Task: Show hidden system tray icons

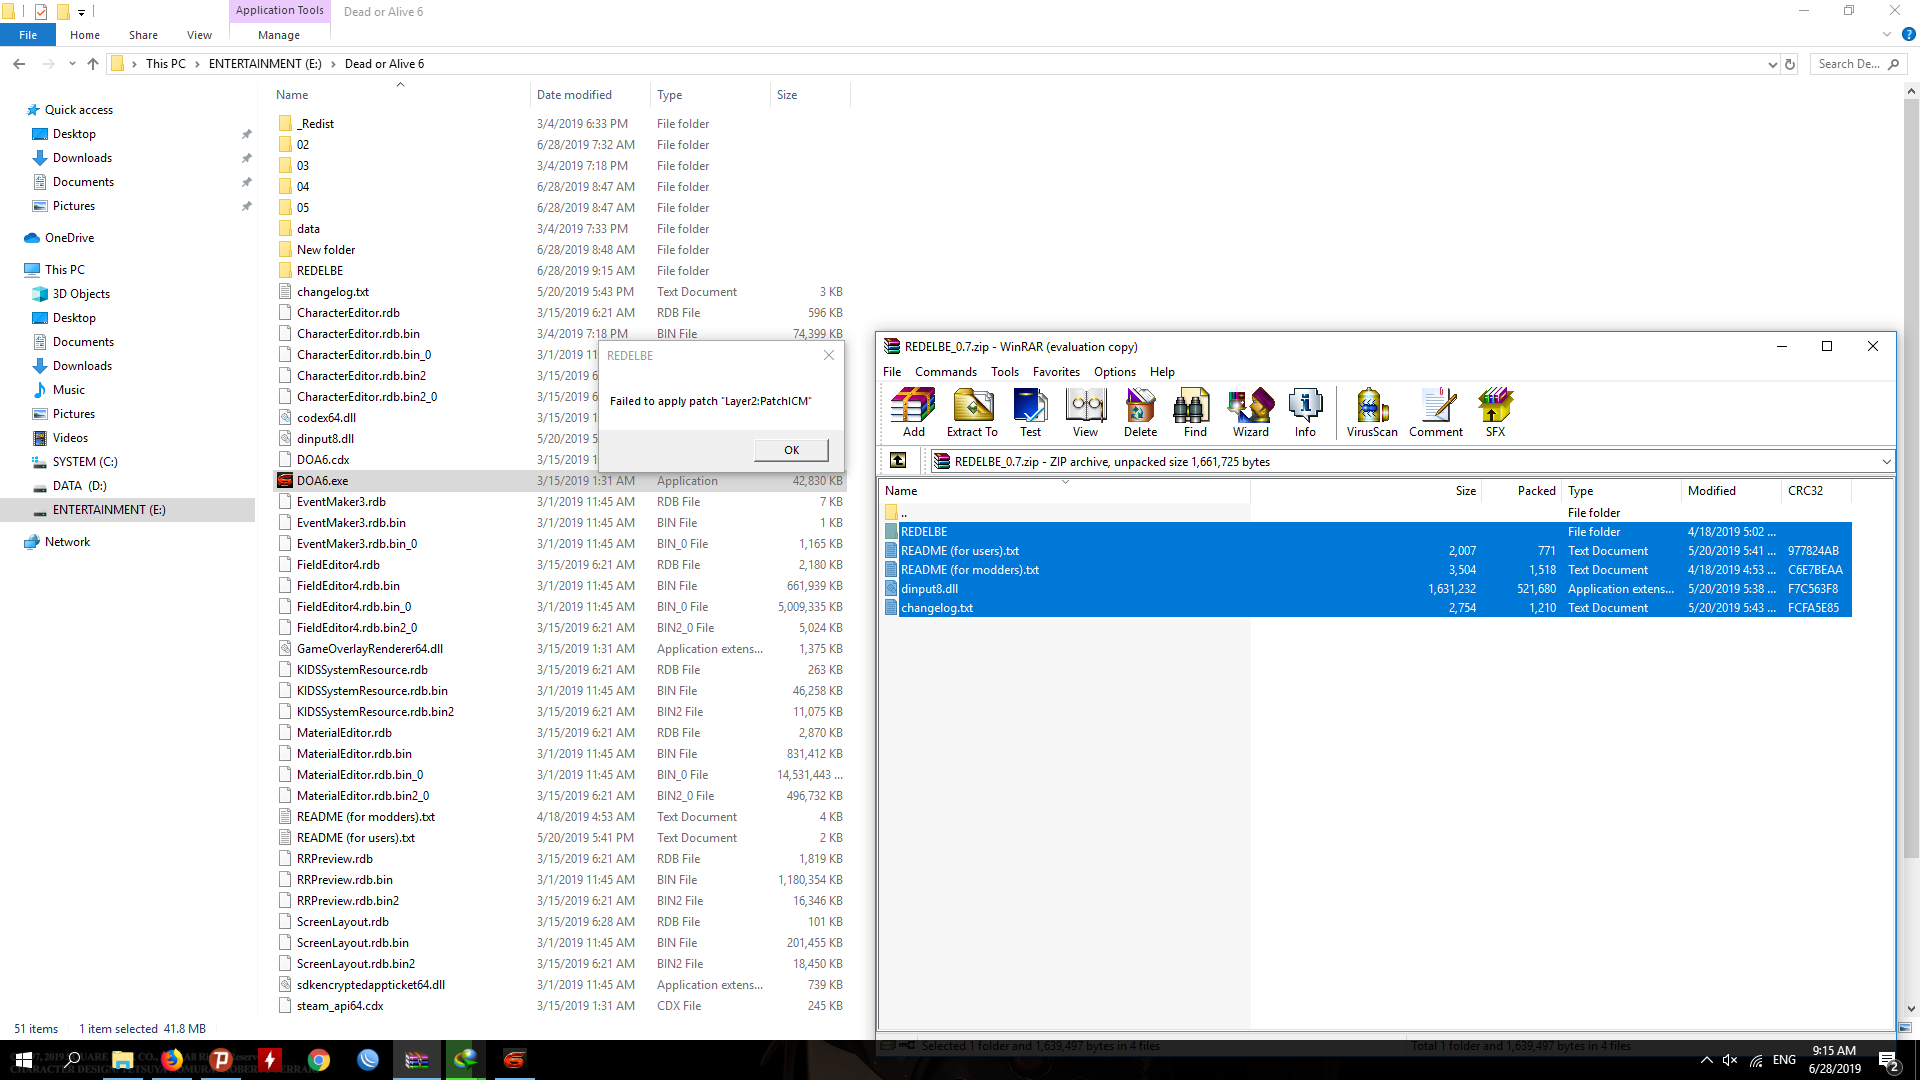Action: [1706, 1060]
